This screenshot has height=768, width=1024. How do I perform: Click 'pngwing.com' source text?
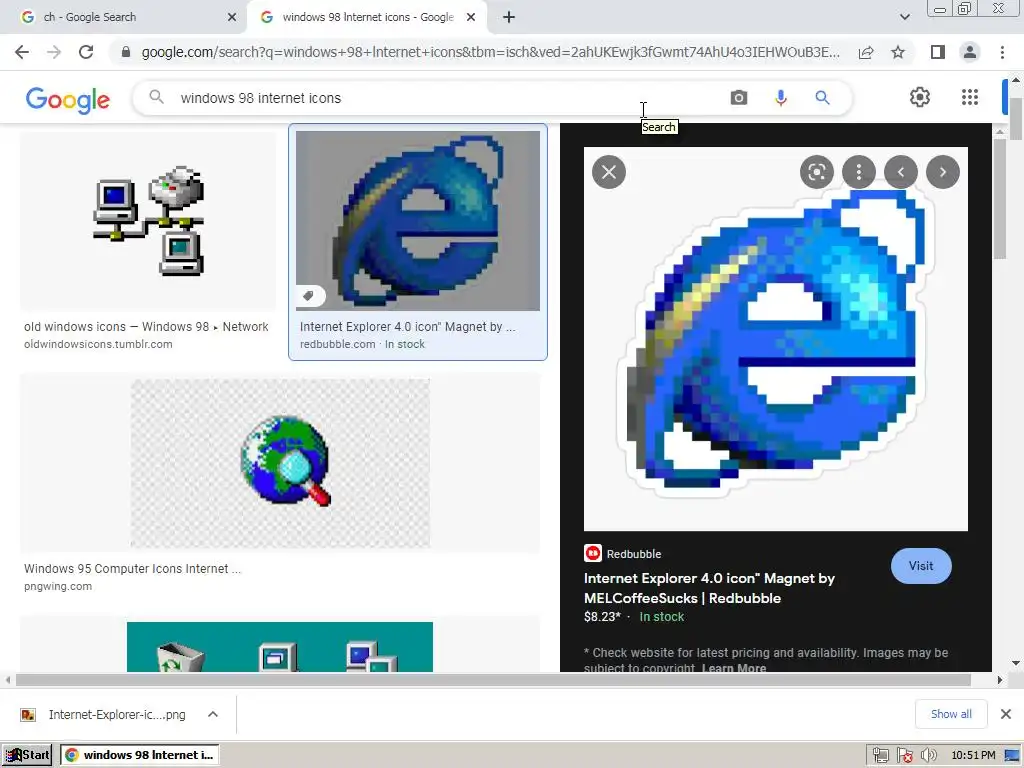(x=57, y=586)
